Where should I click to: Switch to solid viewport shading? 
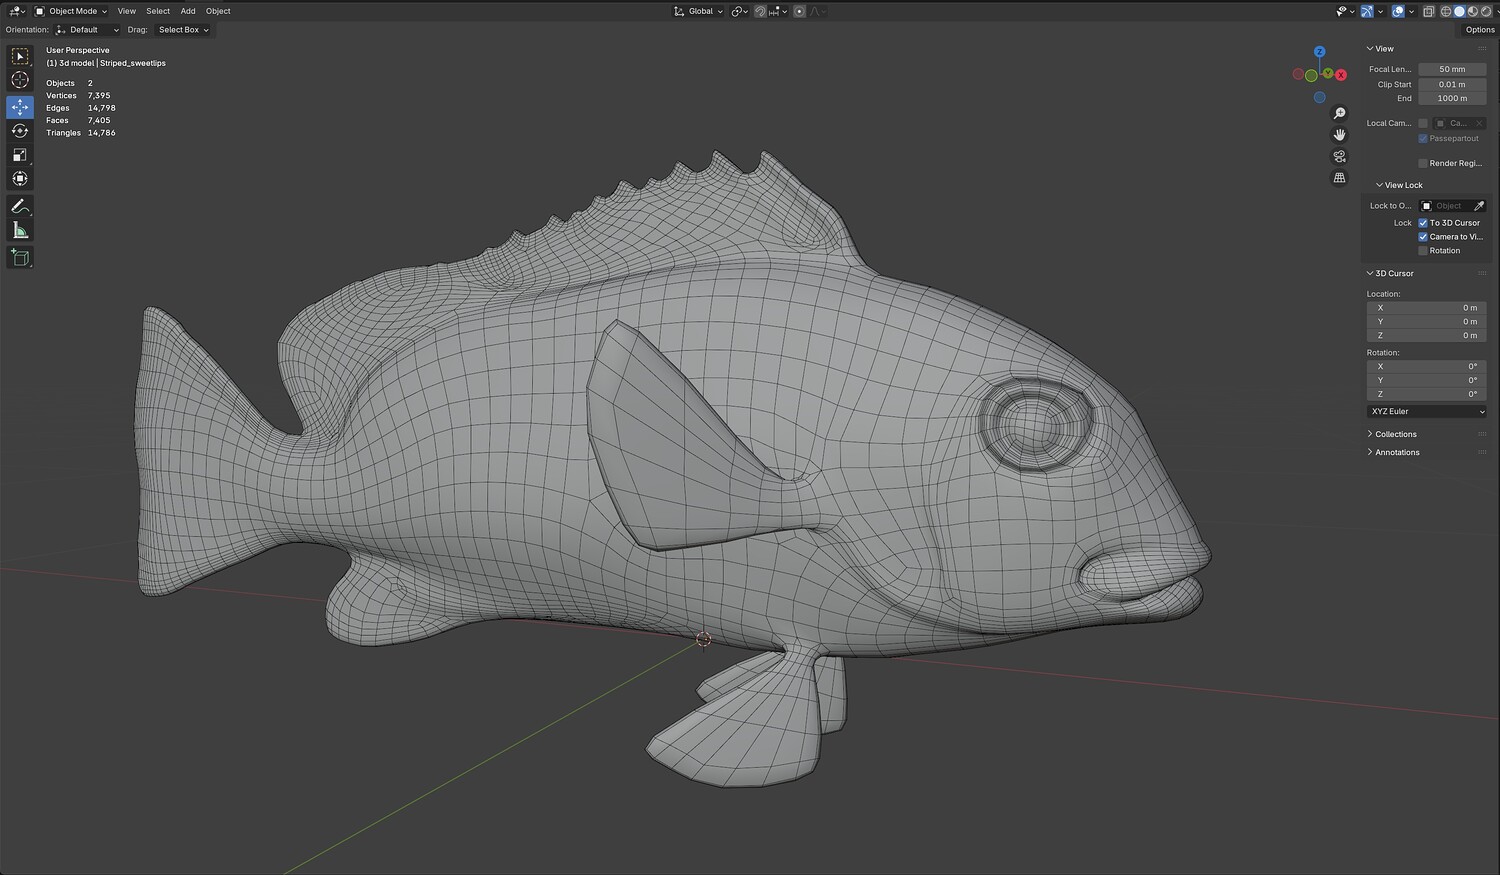(x=1459, y=11)
